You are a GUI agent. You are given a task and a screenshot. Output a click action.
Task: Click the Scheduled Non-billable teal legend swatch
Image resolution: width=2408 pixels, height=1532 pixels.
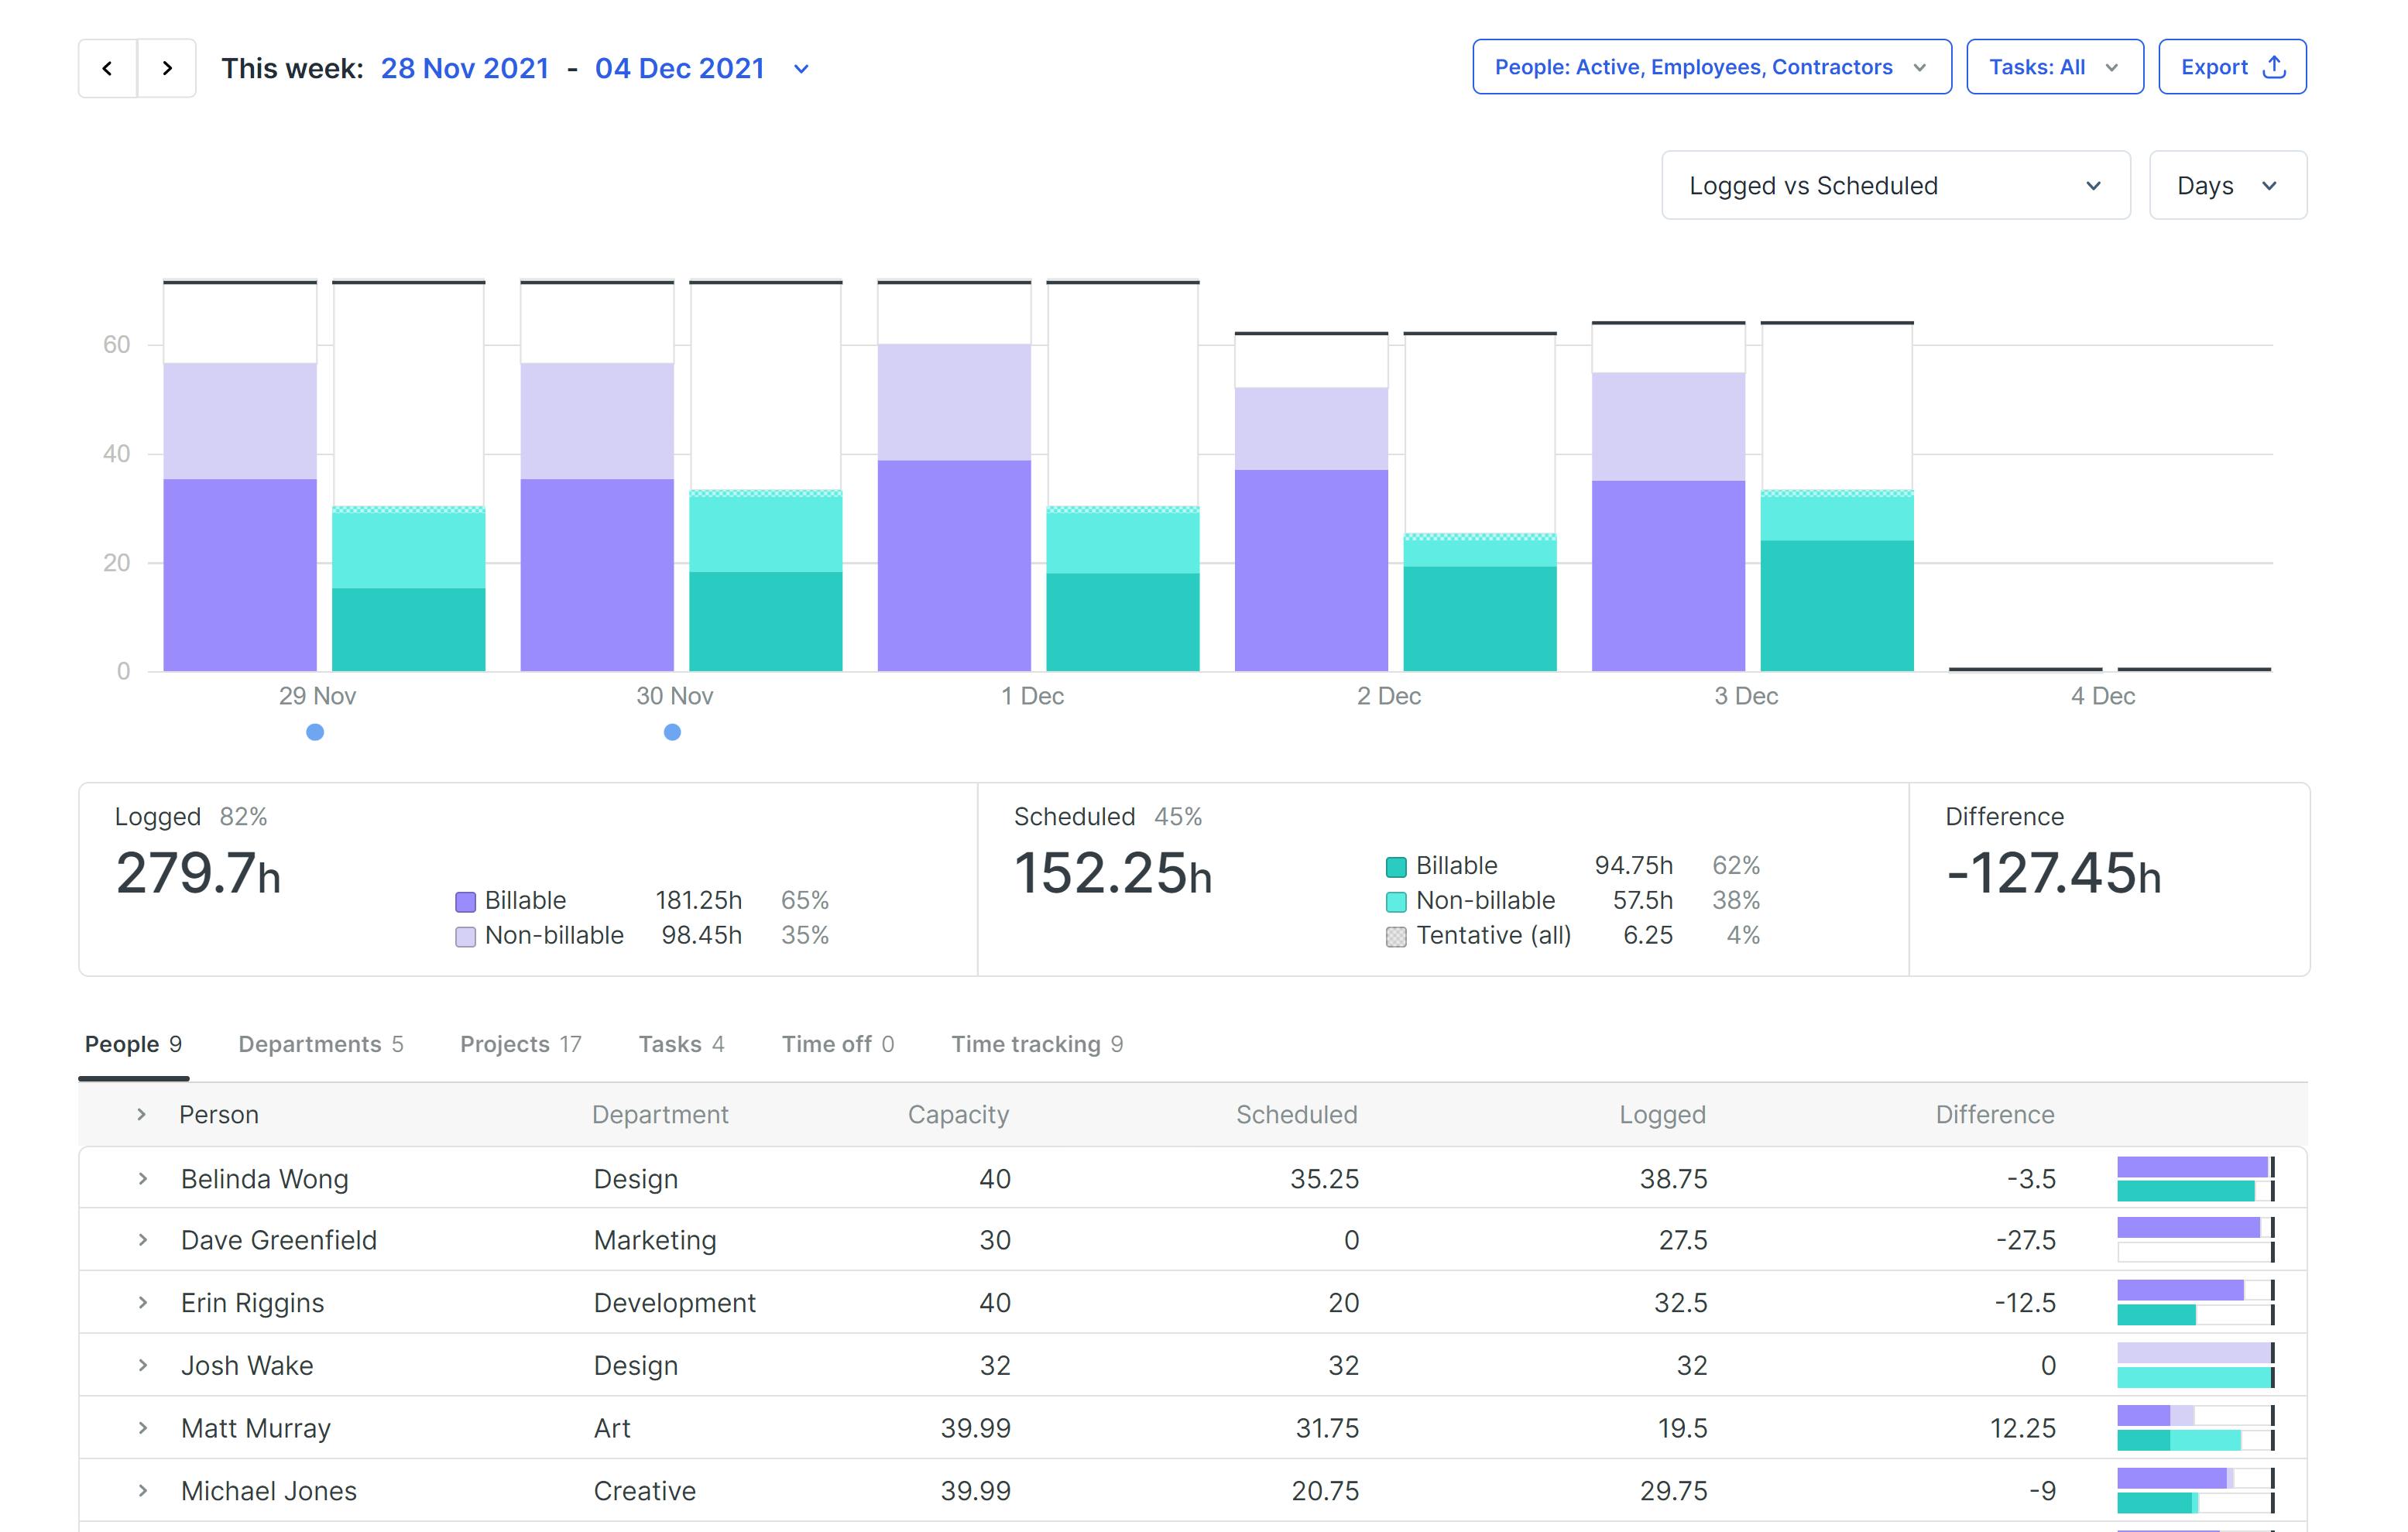(x=1396, y=902)
